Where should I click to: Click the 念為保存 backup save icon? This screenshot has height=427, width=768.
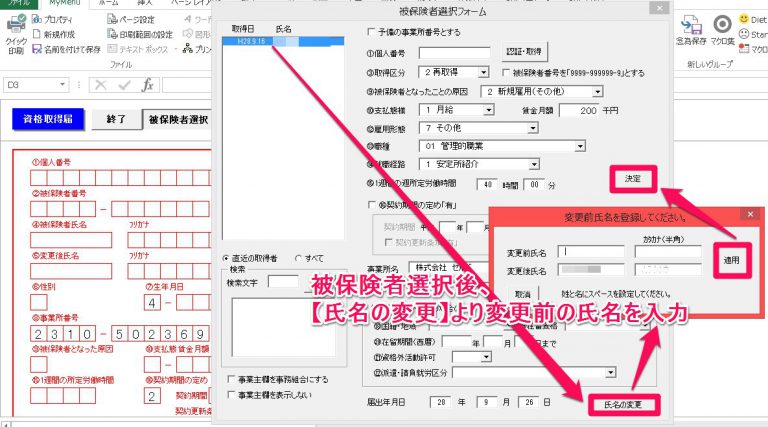[x=691, y=30]
